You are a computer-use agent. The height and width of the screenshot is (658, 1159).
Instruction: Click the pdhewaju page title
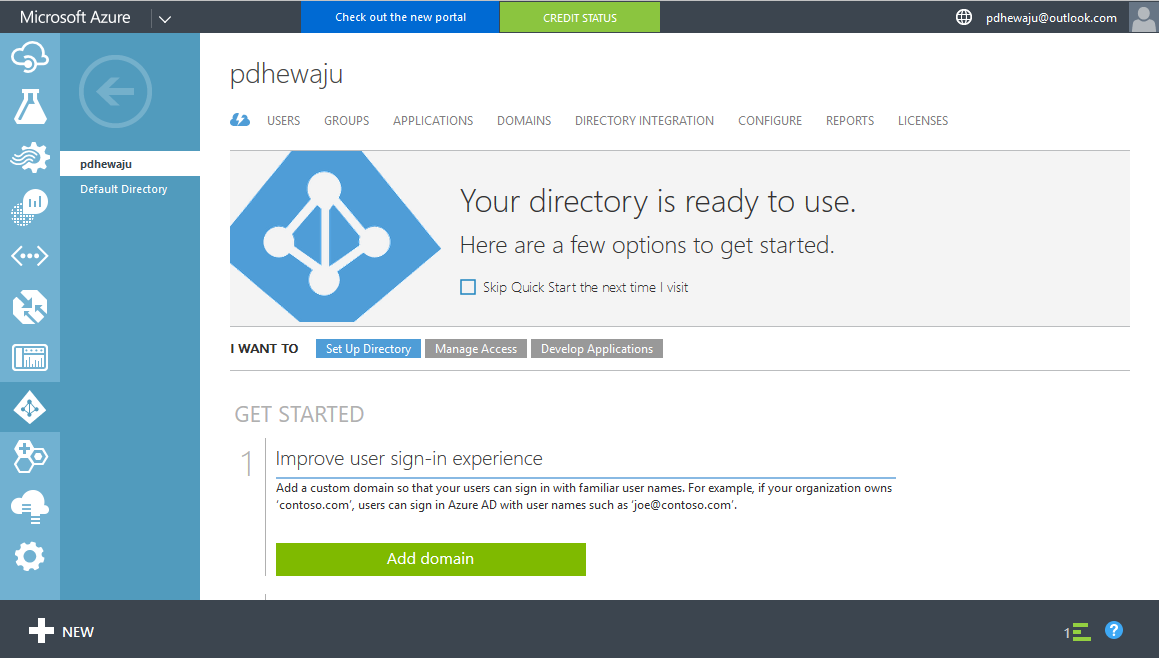click(x=286, y=75)
